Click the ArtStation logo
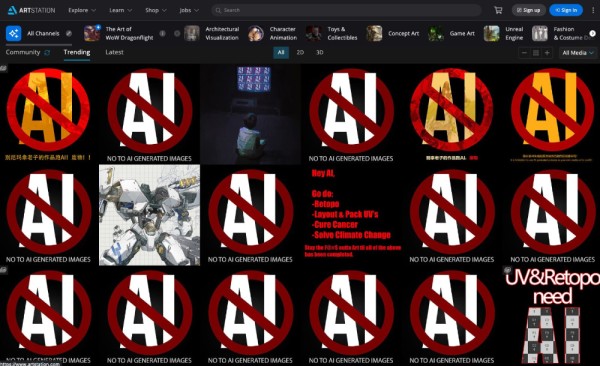The width and height of the screenshot is (600, 366). pyautogui.click(x=31, y=10)
